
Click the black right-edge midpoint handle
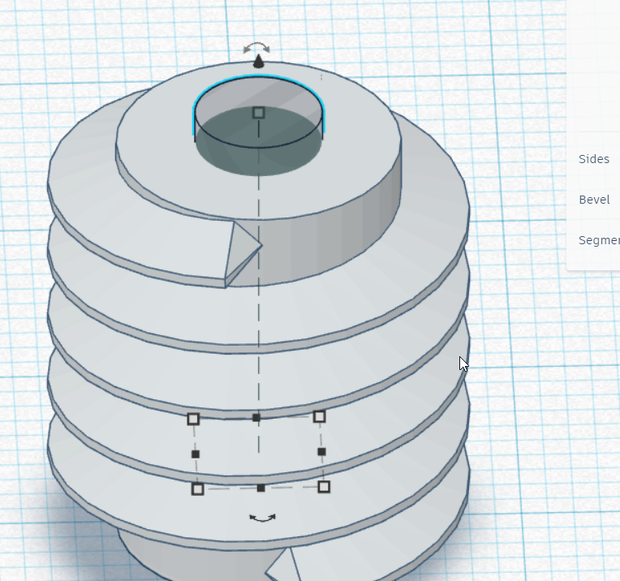[x=322, y=452]
